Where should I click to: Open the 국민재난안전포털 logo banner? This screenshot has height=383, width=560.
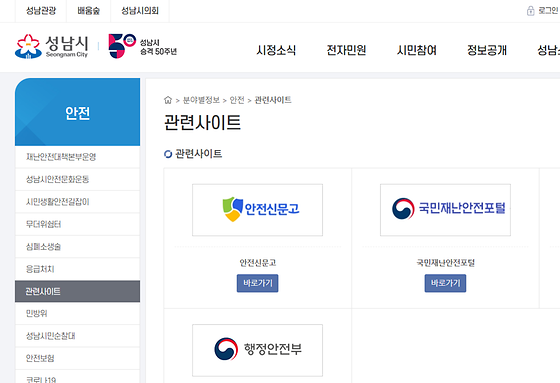click(445, 210)
